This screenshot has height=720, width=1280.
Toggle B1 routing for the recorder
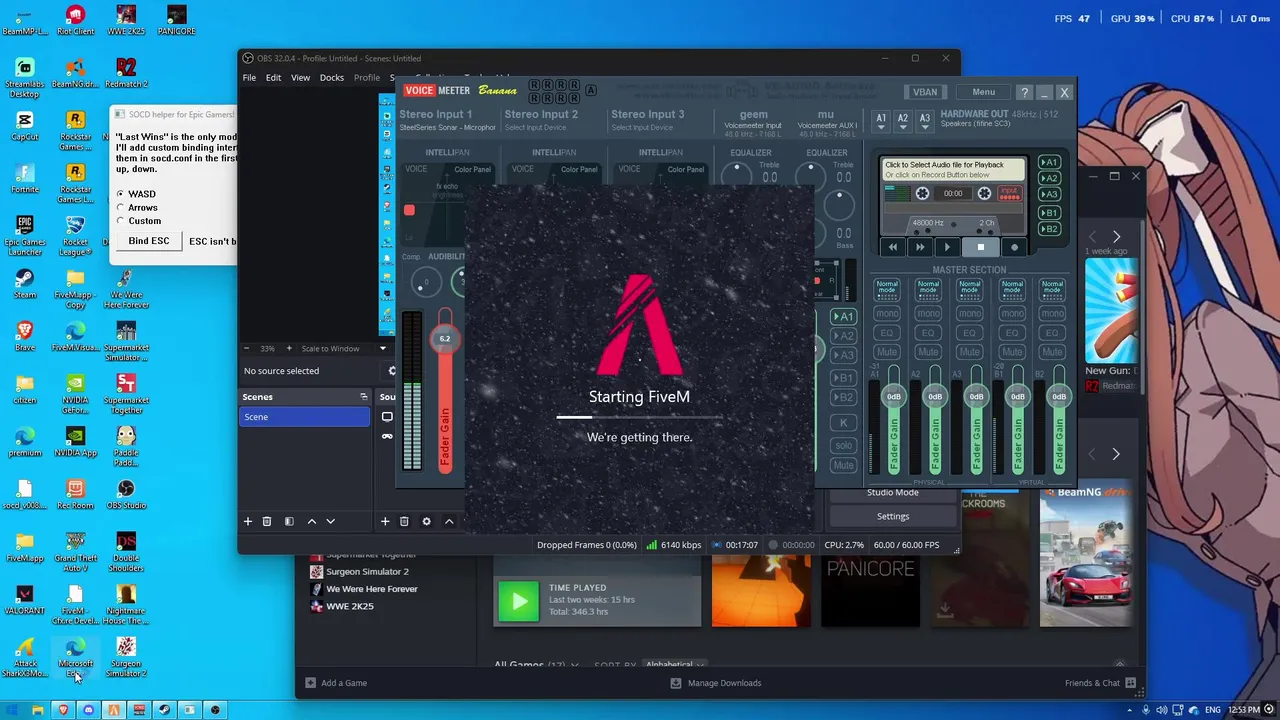pos(1049,213)
